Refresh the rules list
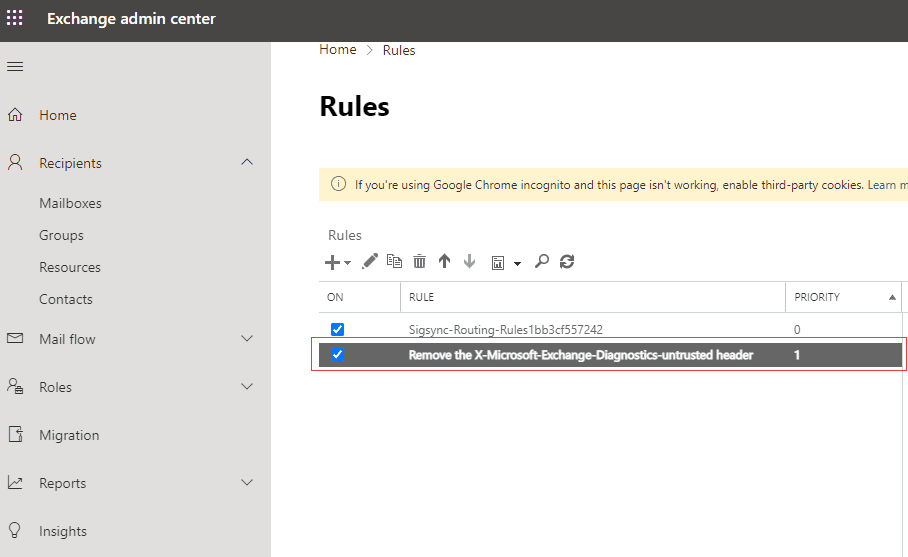908x557 pixels. click(x=567, y=261)
